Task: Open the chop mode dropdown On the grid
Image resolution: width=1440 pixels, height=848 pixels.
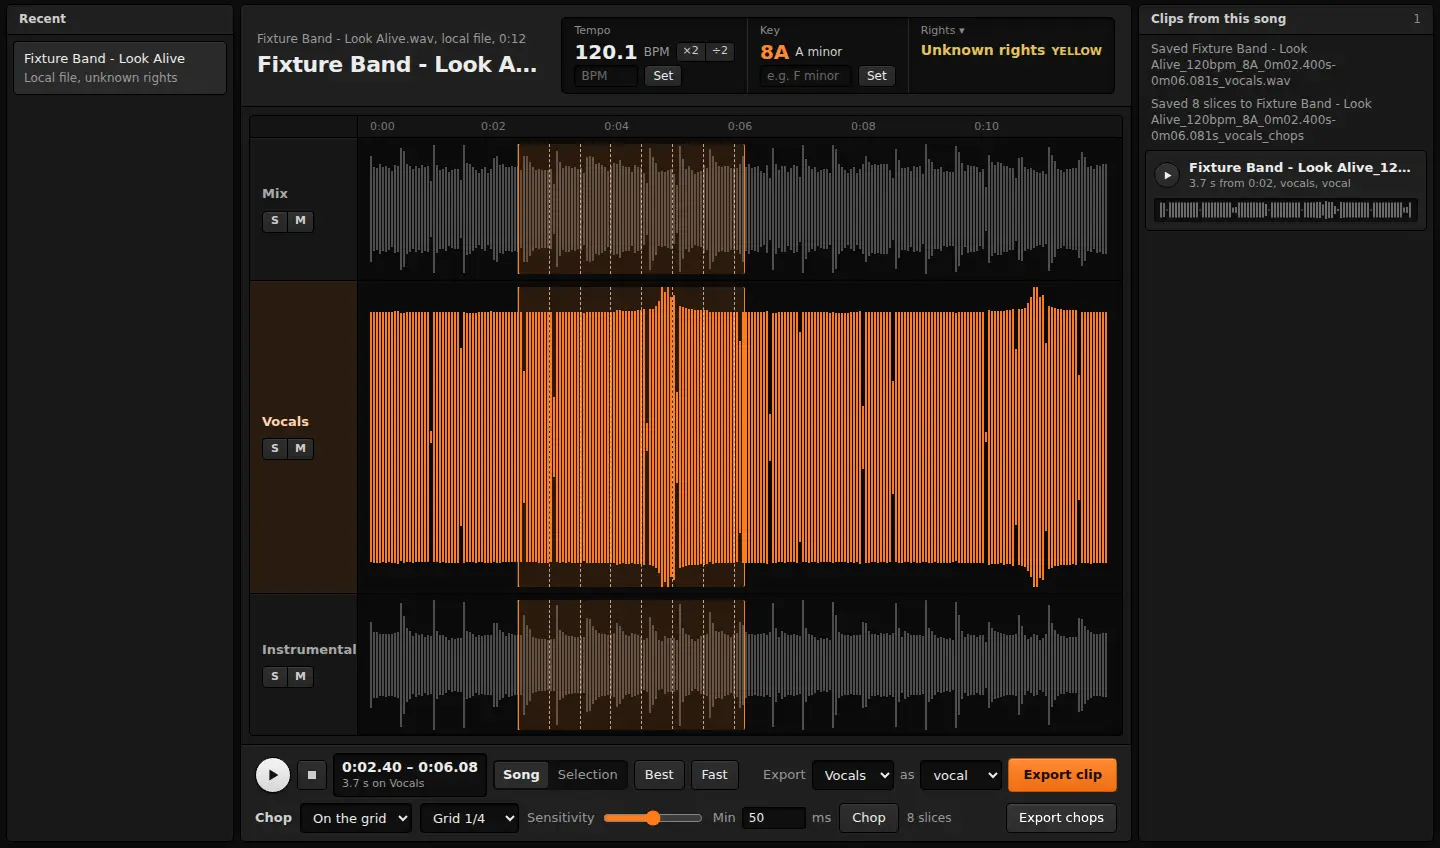Action: (x=356, y=818)
